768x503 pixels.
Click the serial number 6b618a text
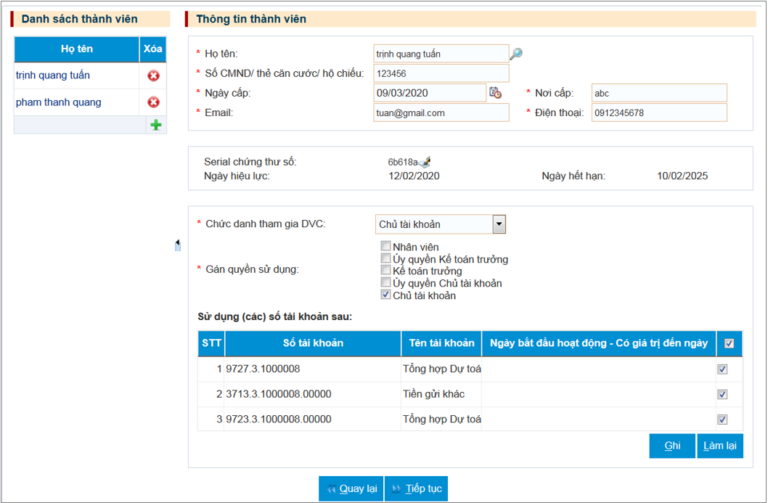[403, 162]
